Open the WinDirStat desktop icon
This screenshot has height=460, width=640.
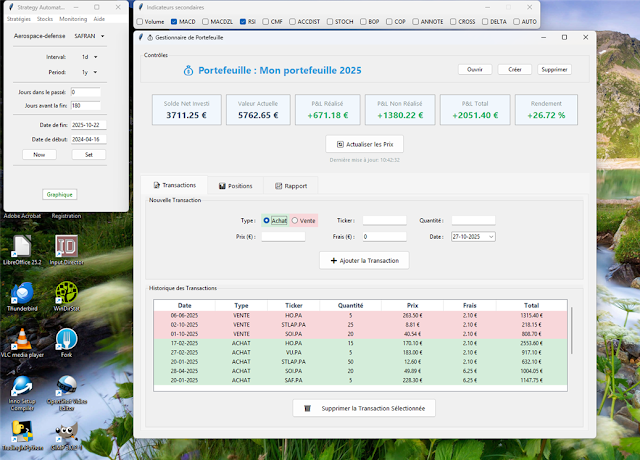coord(67,293)
